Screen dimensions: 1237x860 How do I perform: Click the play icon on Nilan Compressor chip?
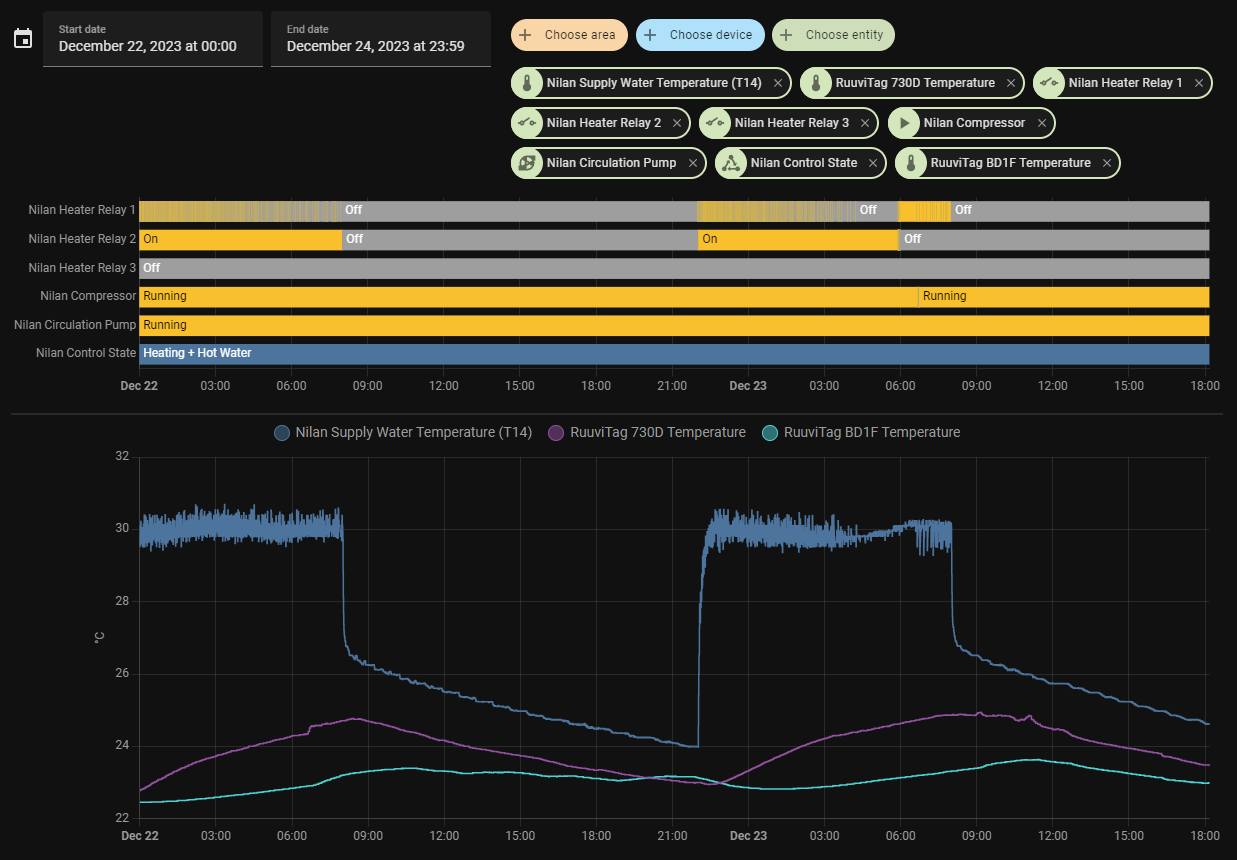tap(904, 123)
